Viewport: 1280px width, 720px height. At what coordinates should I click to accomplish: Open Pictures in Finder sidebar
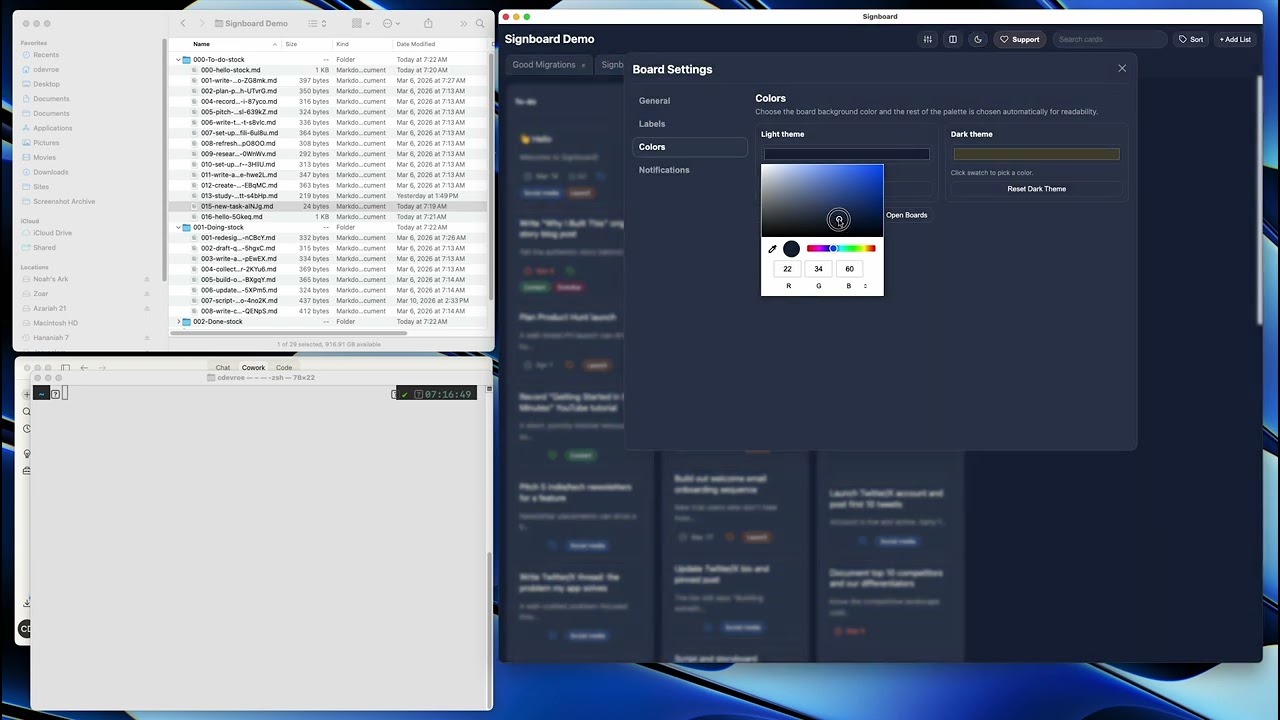[46, 143]
